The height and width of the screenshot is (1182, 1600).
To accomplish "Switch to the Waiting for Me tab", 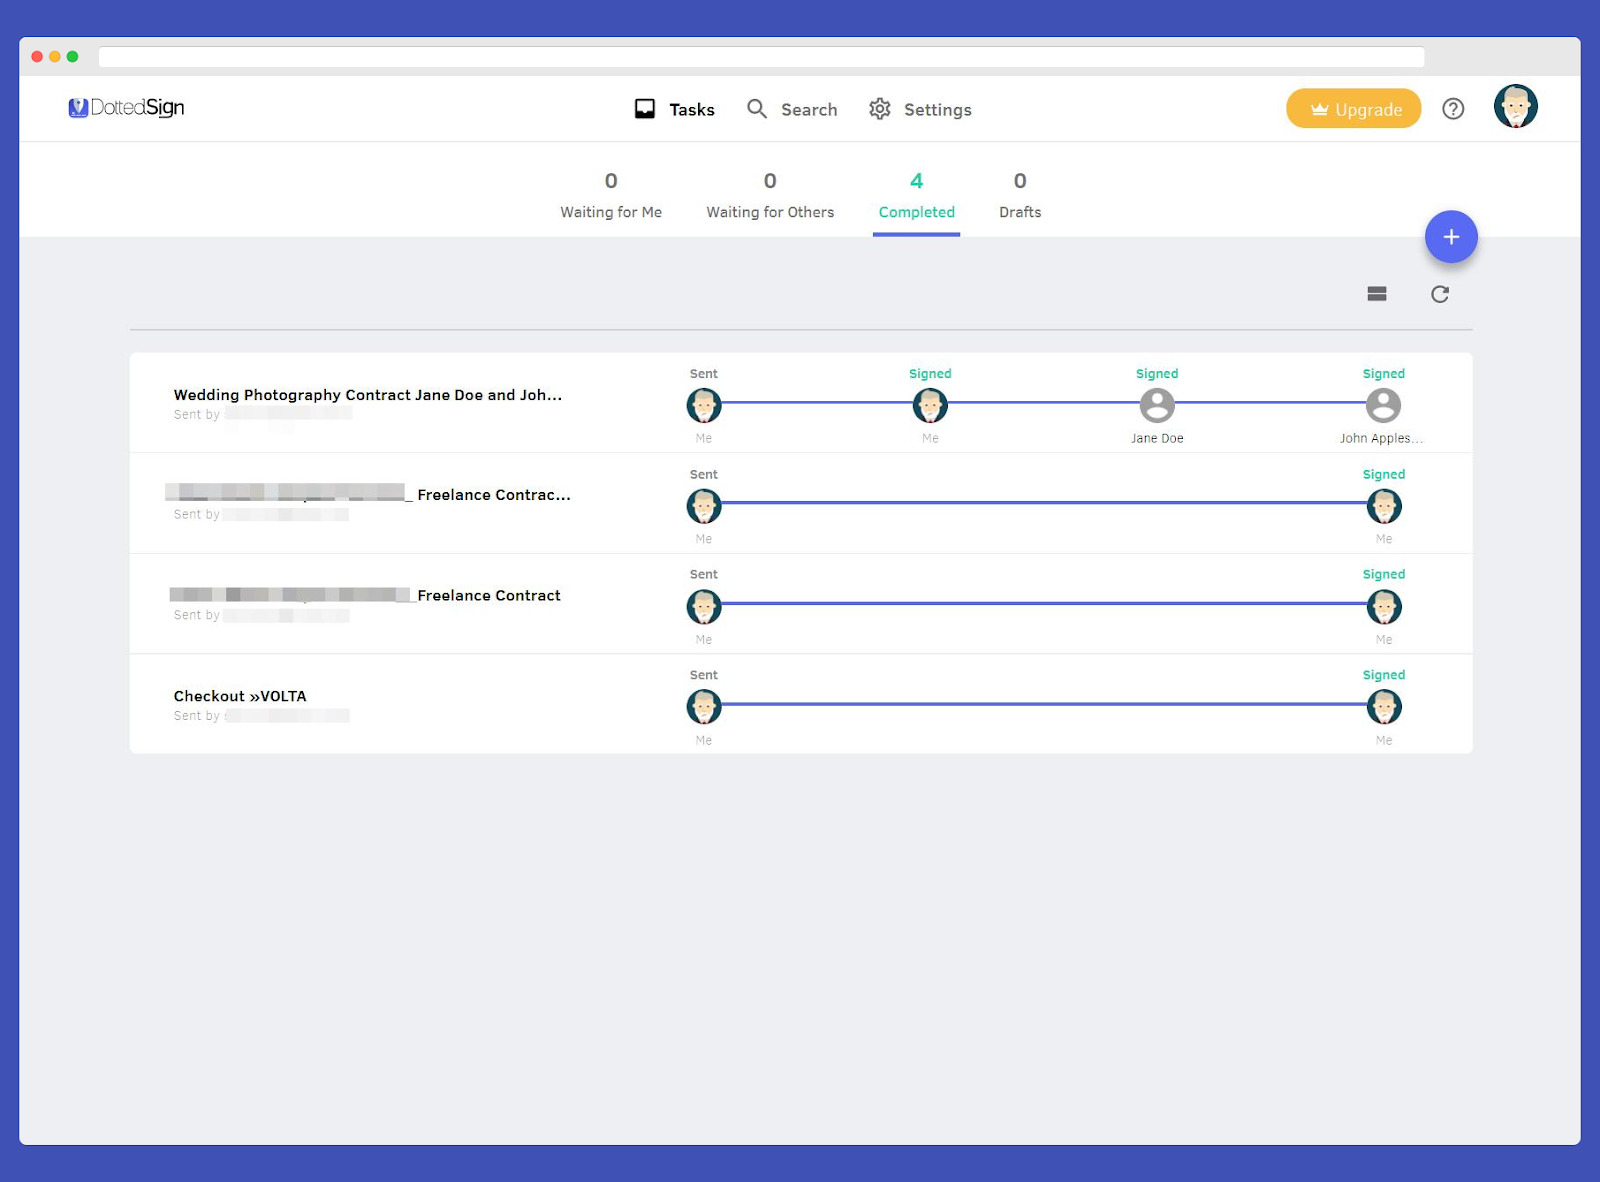I will [x=611, y=196].
